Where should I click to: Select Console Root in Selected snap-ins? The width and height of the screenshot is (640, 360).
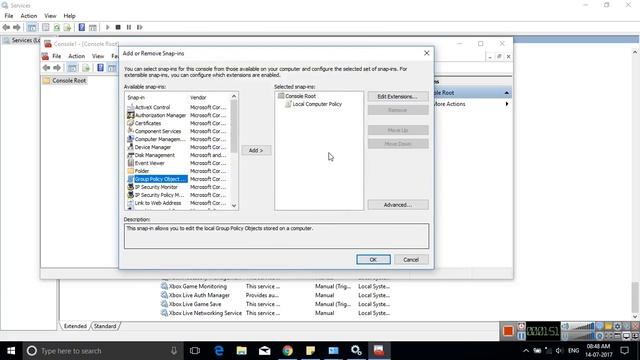coord(297,96)
